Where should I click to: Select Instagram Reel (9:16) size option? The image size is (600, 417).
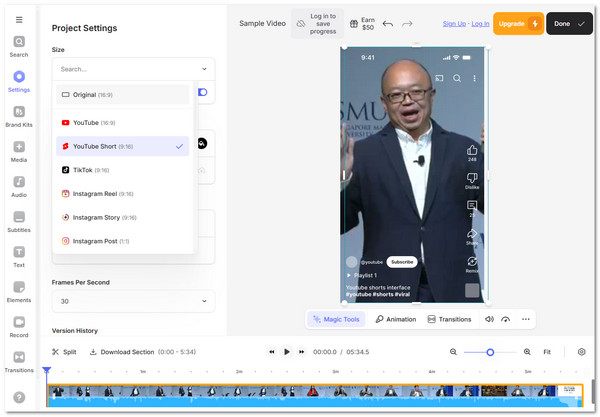coord(122,194)
